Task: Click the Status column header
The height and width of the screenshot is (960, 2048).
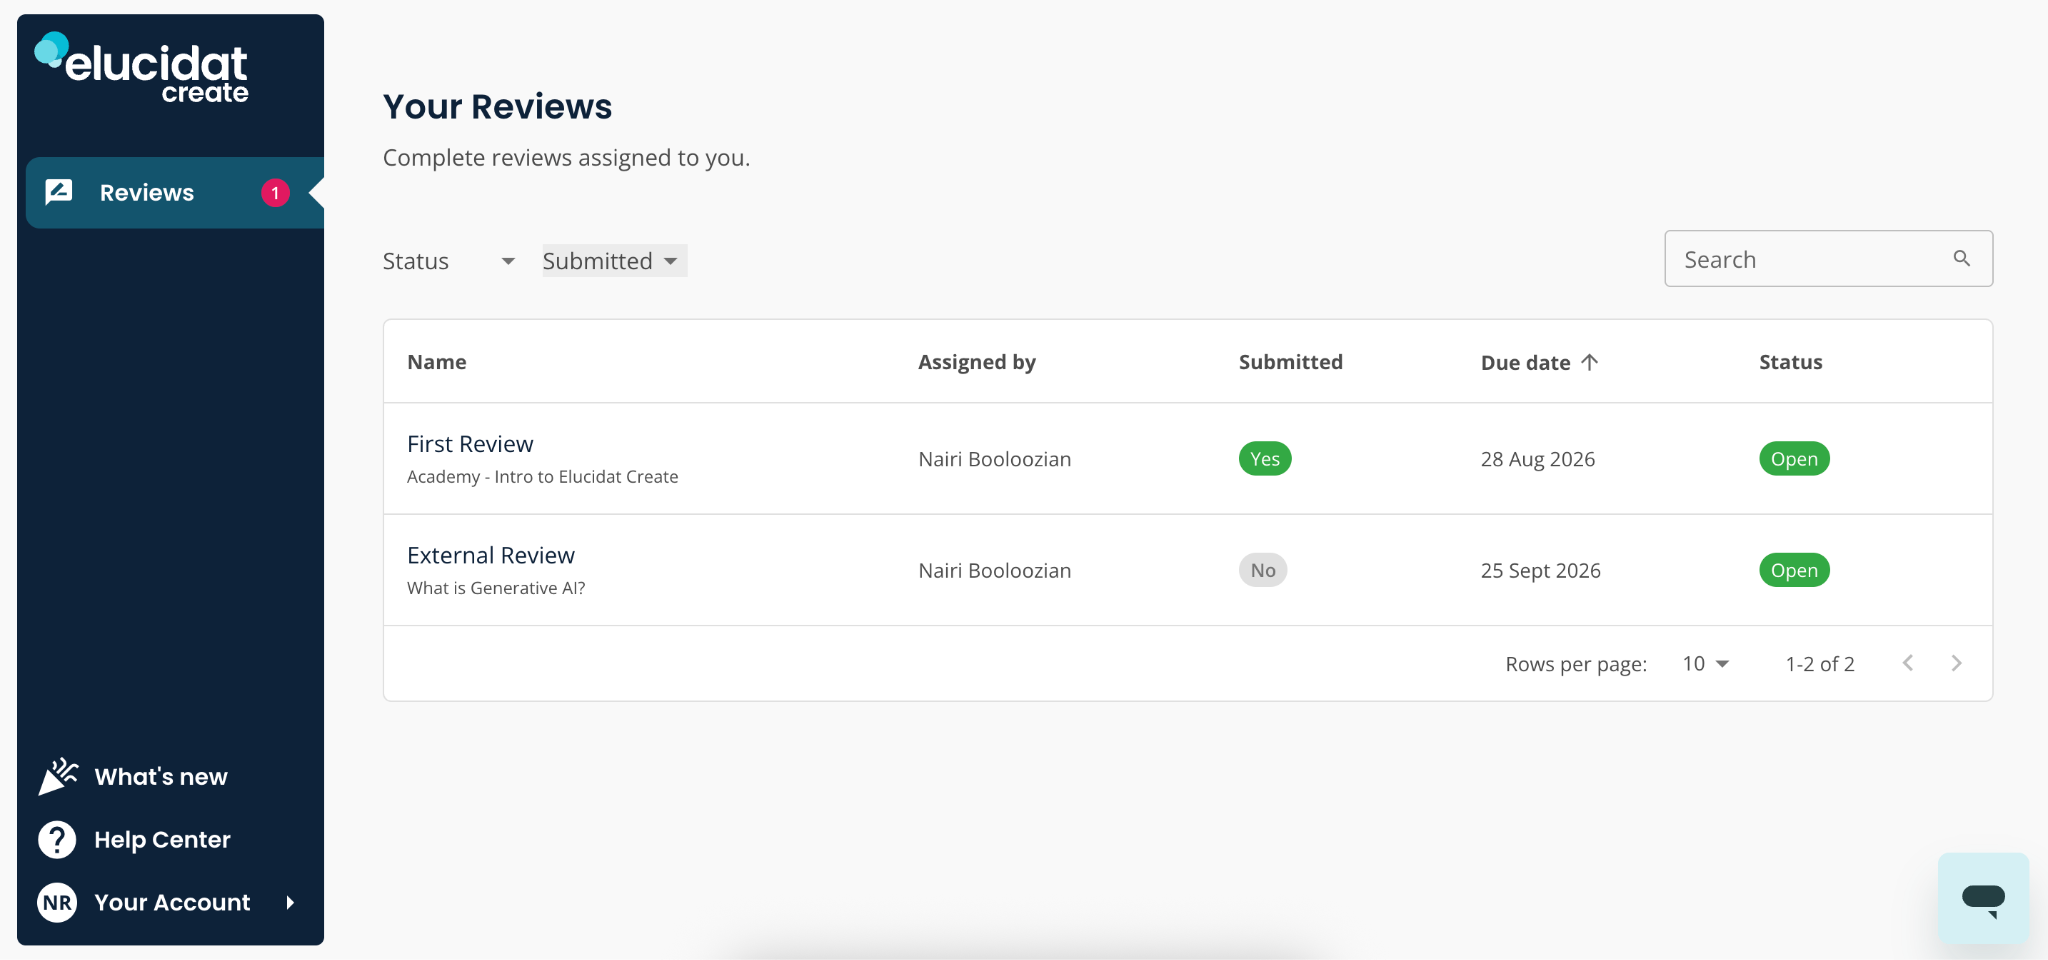Action: 1791,362
